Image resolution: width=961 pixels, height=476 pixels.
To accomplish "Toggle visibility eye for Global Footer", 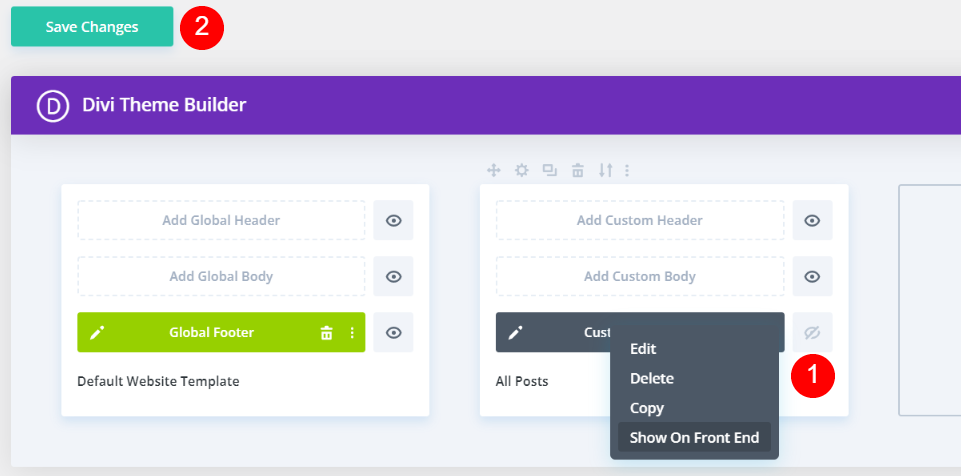I will tap(393, 332).
